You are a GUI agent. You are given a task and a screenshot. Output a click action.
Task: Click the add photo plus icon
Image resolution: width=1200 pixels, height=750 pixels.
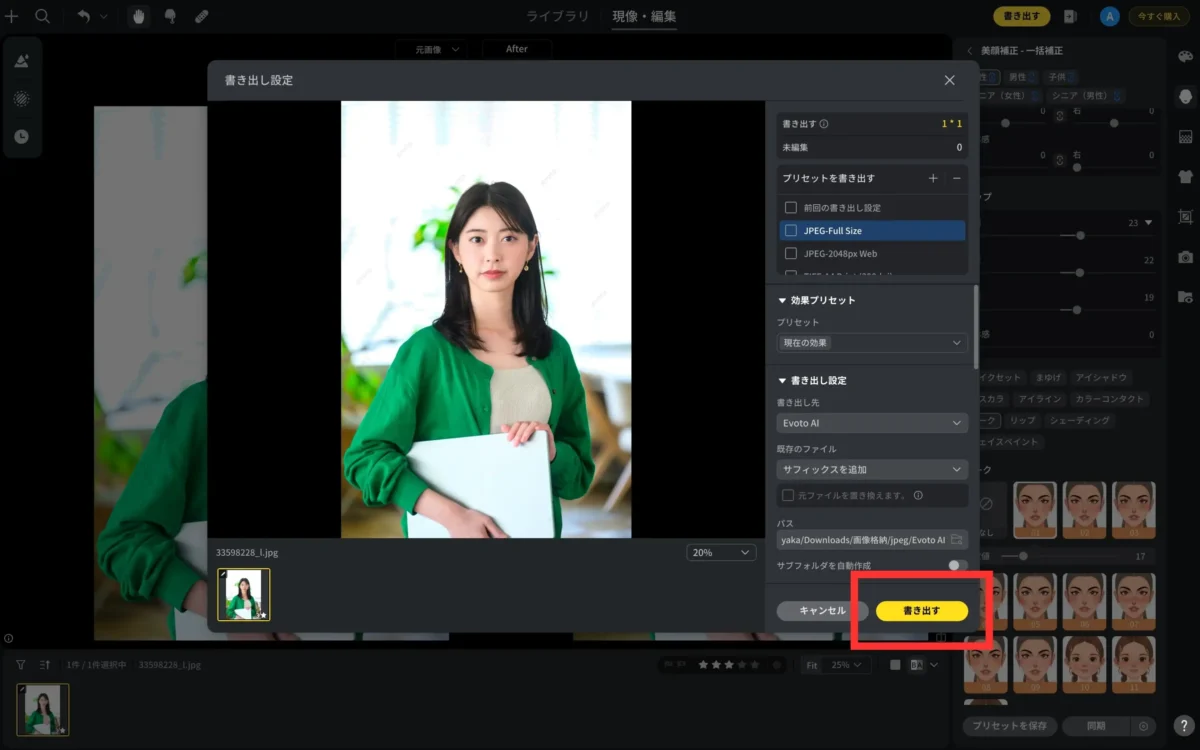[x=12, y=16]
